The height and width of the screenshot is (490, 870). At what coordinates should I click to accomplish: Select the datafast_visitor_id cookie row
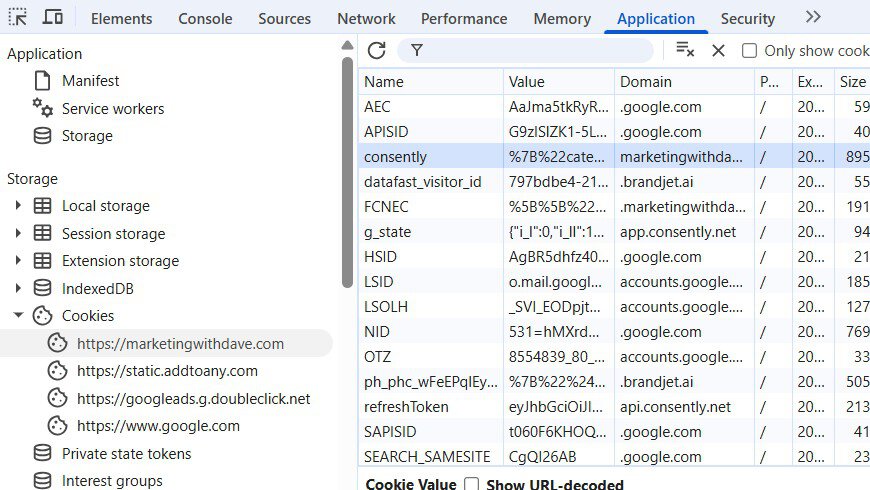614,181
